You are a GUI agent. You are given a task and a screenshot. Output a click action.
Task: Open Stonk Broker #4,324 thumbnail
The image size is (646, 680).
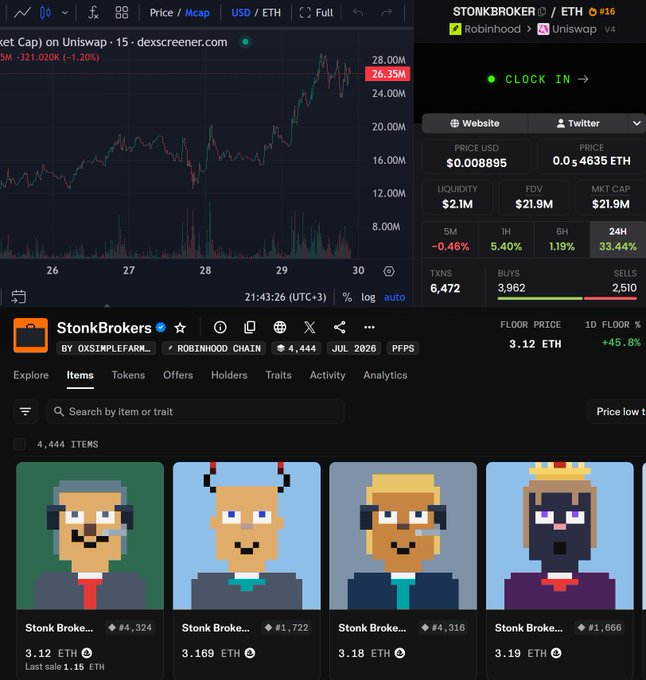pos(90,536)
